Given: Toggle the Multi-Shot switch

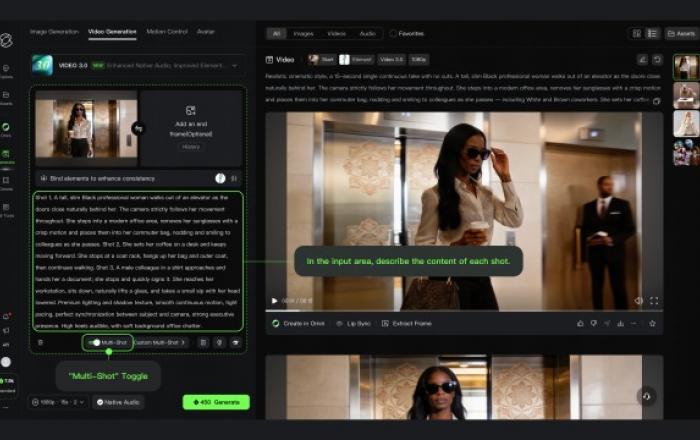Looking at the screenshot, I should point(95,342).
